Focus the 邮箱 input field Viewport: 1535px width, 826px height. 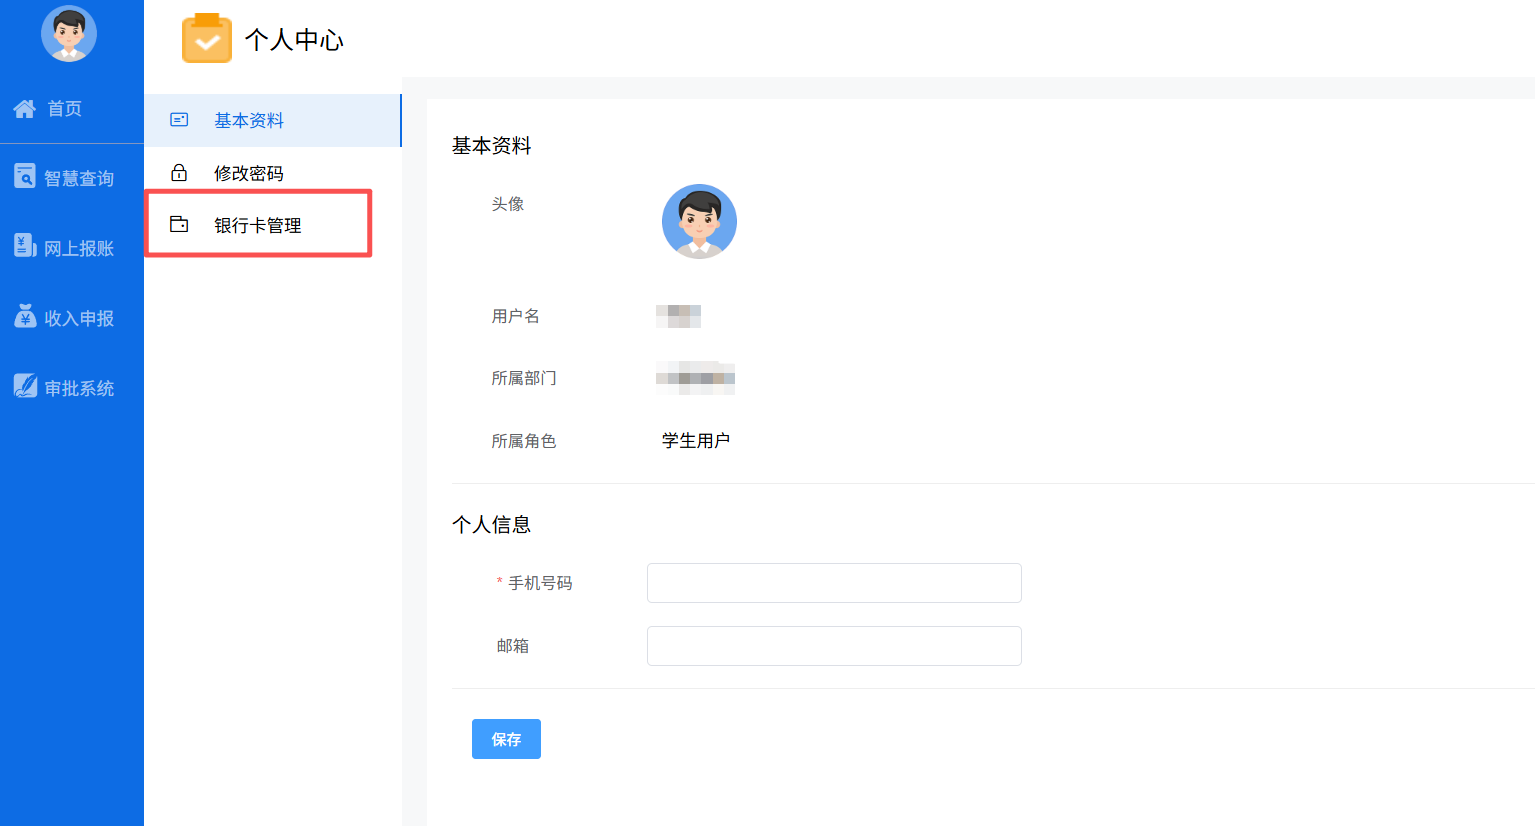[x=834, y=646]
